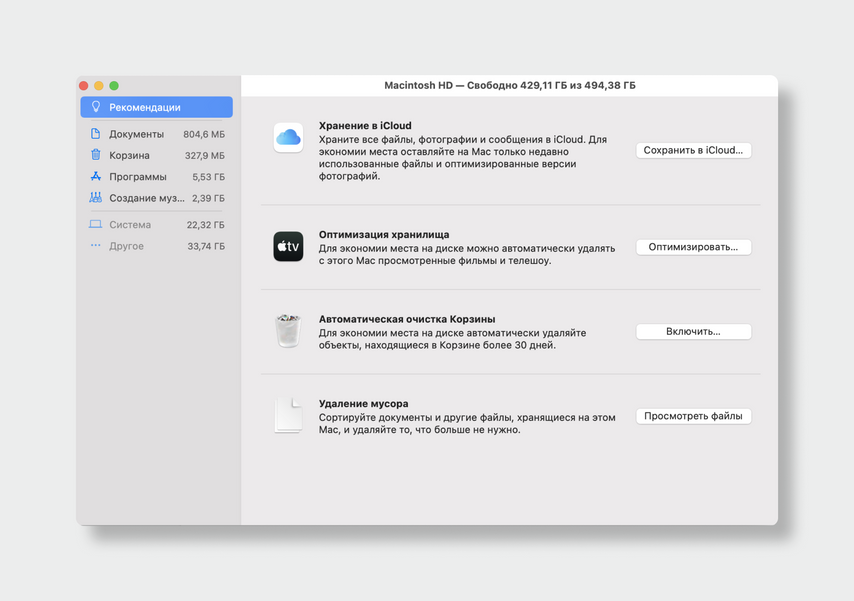Click the Сохранить в iCloud... button
This screenshot has height=601, width=854.
(693, 150)
